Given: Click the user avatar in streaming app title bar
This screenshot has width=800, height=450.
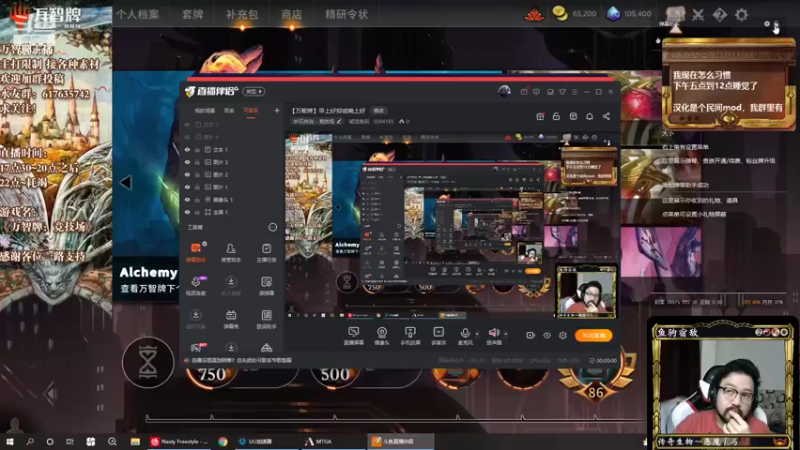Looking at the screenshot, I should point(505,91).
